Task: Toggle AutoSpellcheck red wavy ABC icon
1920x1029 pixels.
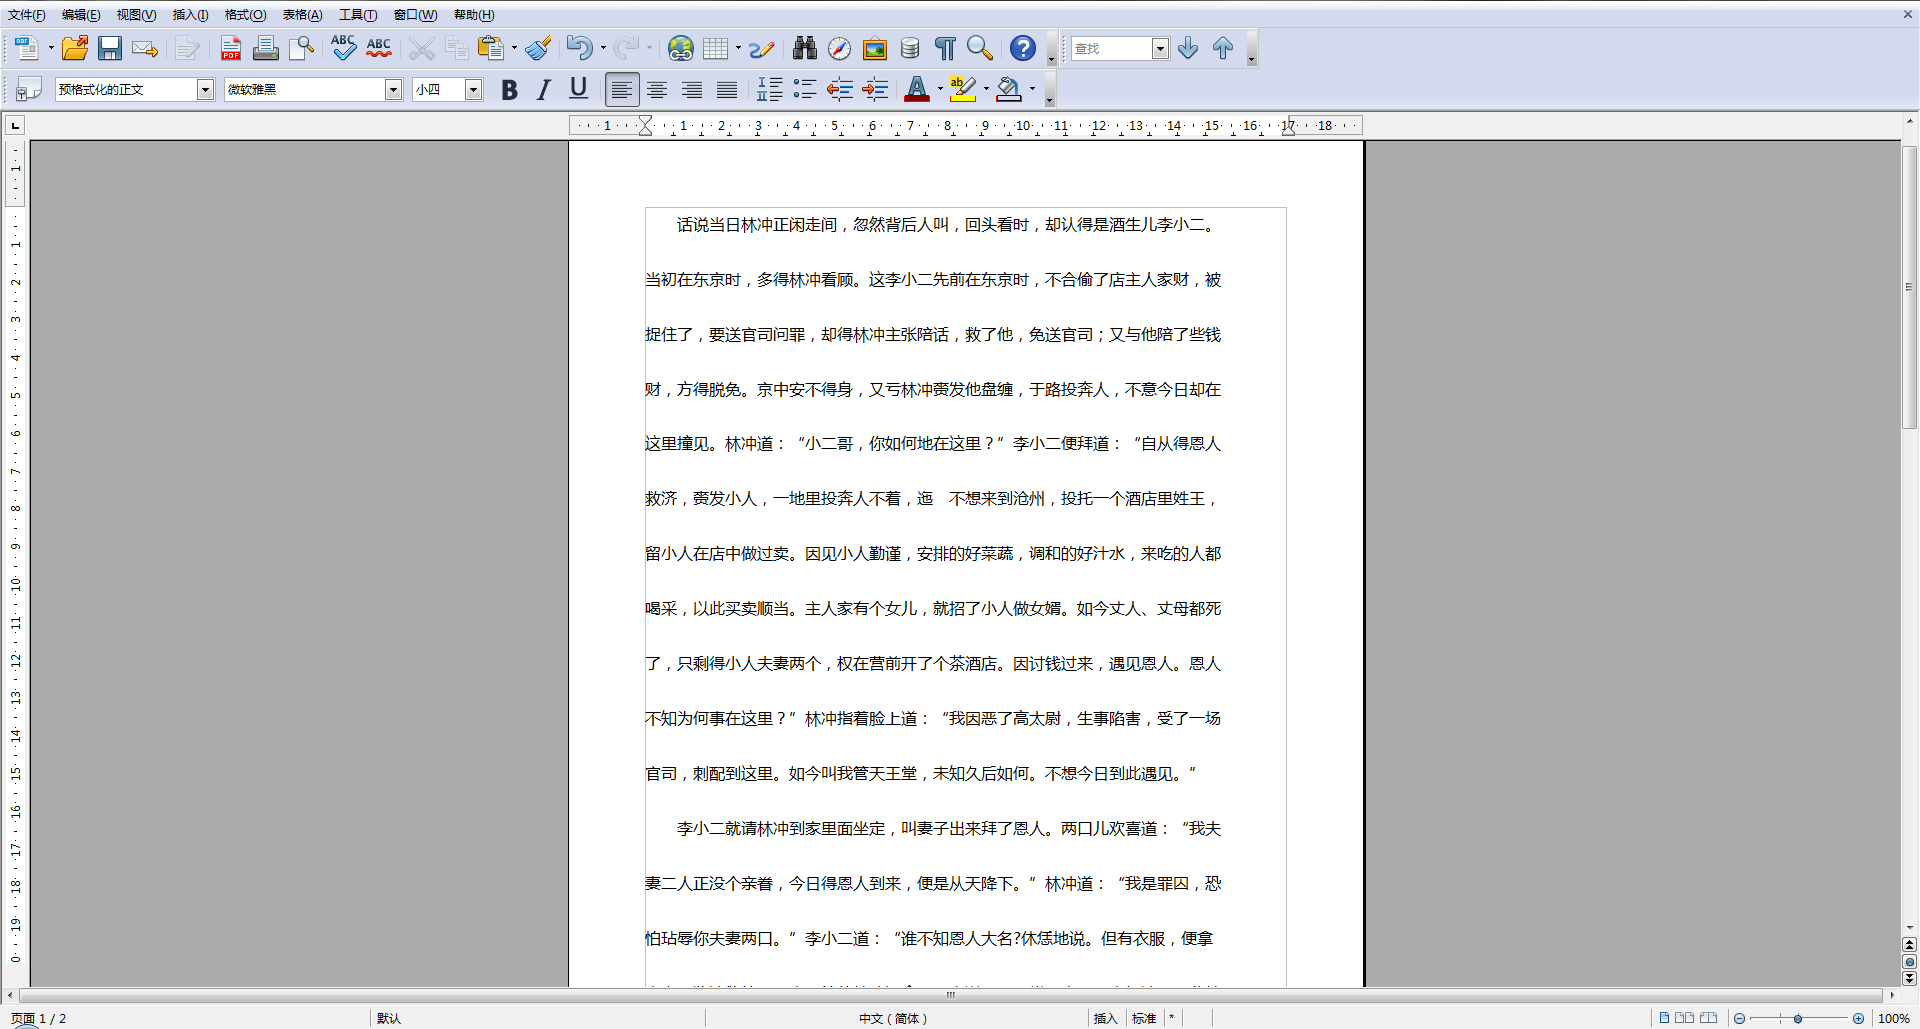Action: pos(379,48)
